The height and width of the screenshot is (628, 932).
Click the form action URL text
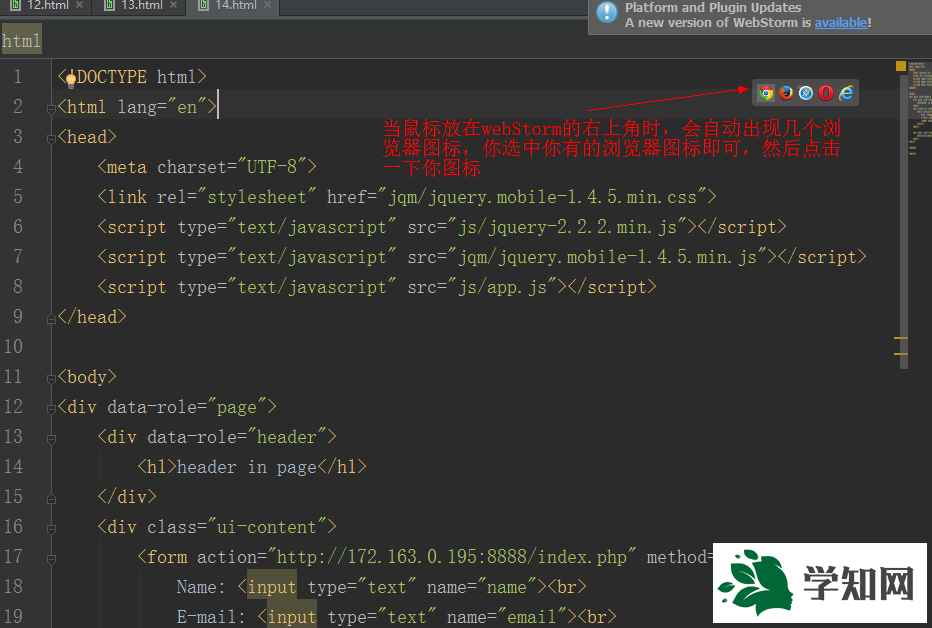(x=452, y=557)
